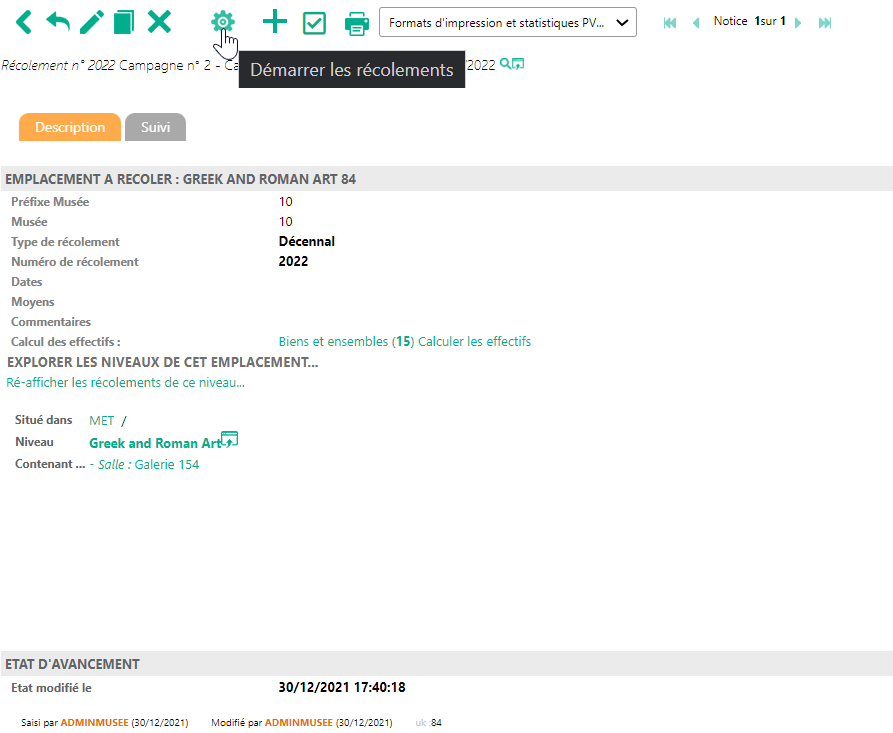This screenshot has width=893, height=733.
Task: Jump to the last notice
Action: (825, 22)
